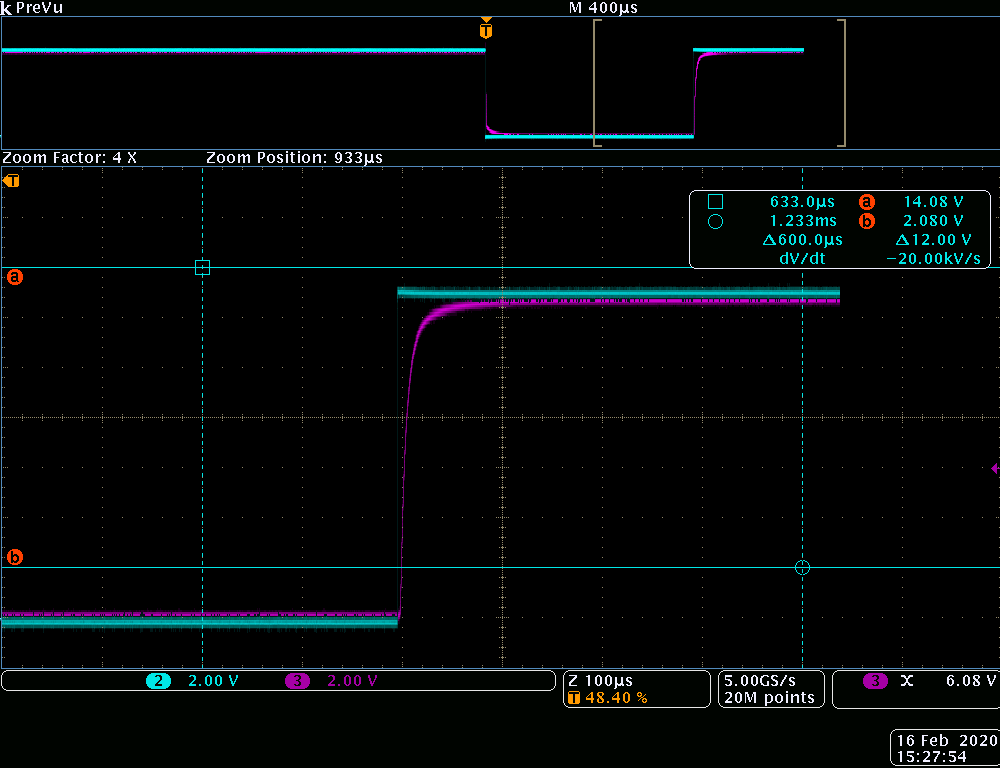The width and height of the screenshot is (1000, 768).
Task: Select horizontal cursor 'a' marker on left edge
Action: [x=14, y=277]
